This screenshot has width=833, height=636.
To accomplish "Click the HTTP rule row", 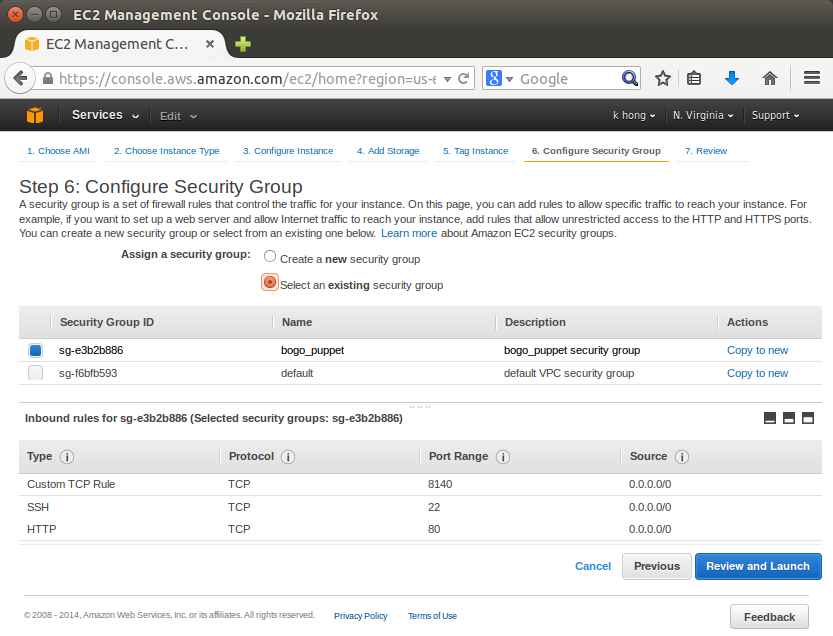I will (x=420, y=529).
